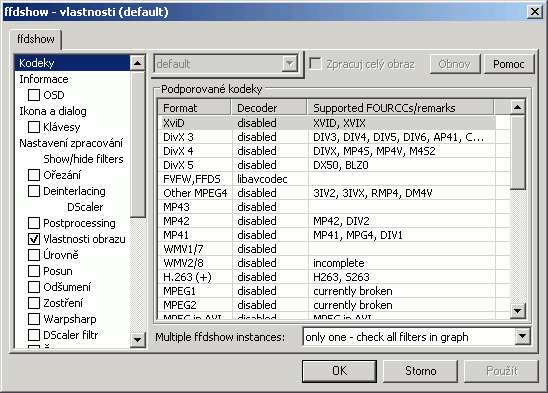Image resolution: width=548 pixels, height=393 pixels.
Task: Enable Deinterlacing checkbox
Action: pos(34,191)
